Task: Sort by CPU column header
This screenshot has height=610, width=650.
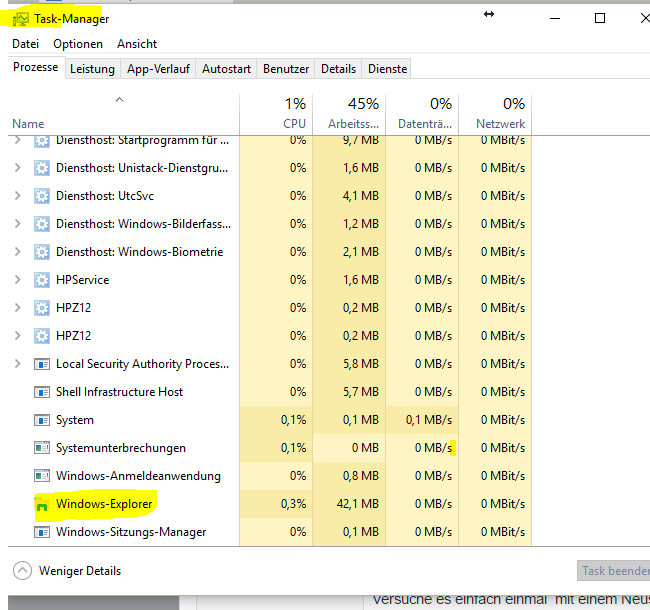Action: (276, 114)
